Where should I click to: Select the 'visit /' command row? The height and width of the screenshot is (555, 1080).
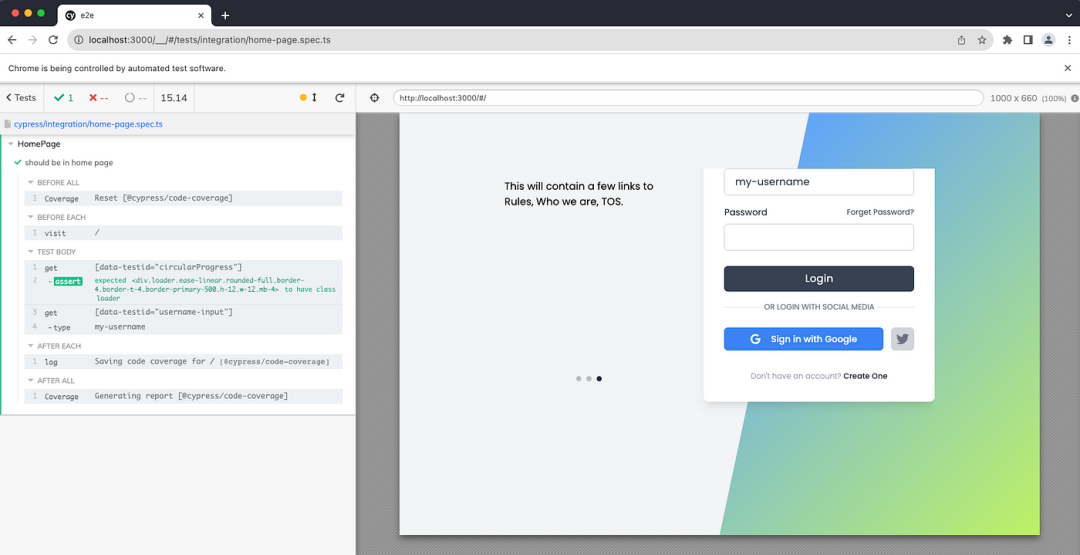pyautogui.click(x=183, y=233)
